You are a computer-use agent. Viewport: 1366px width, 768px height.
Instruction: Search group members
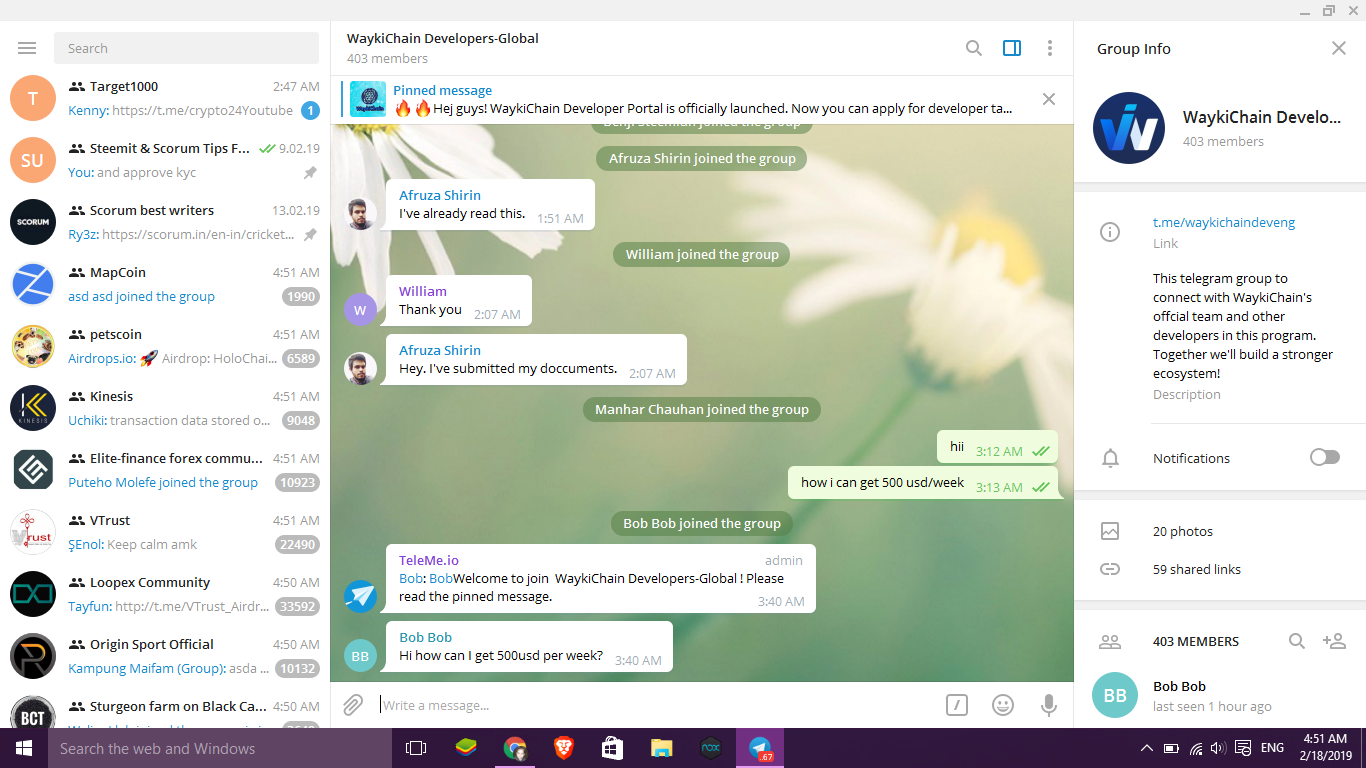coord(1297,641)
